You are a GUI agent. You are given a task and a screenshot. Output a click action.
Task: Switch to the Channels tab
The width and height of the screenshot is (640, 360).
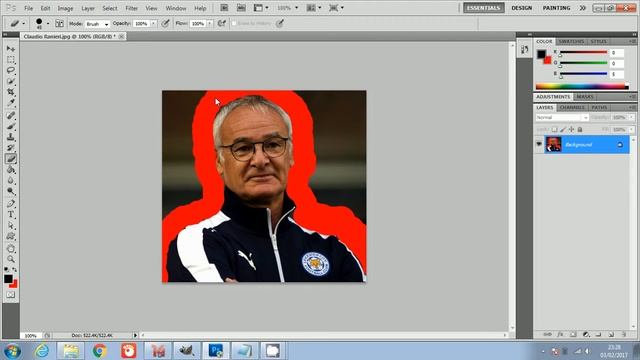point(572,107)
